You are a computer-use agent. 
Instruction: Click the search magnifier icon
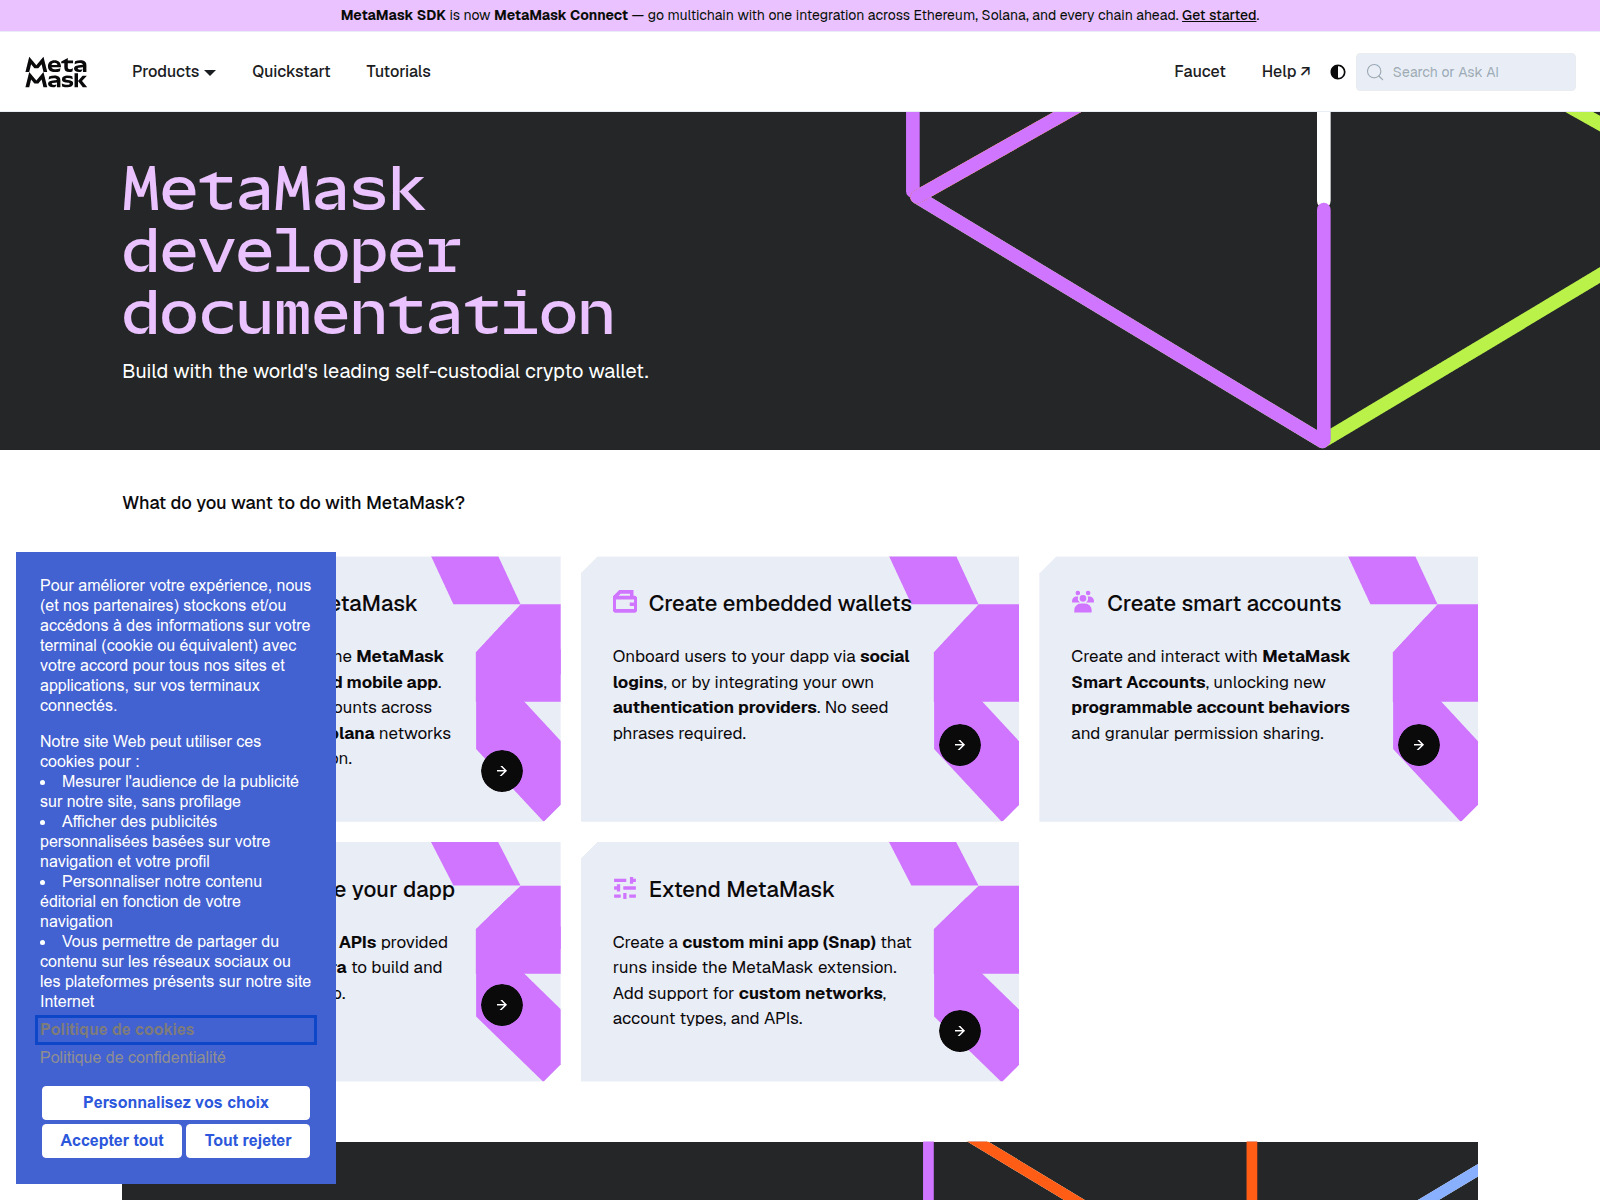(1375, 72)
